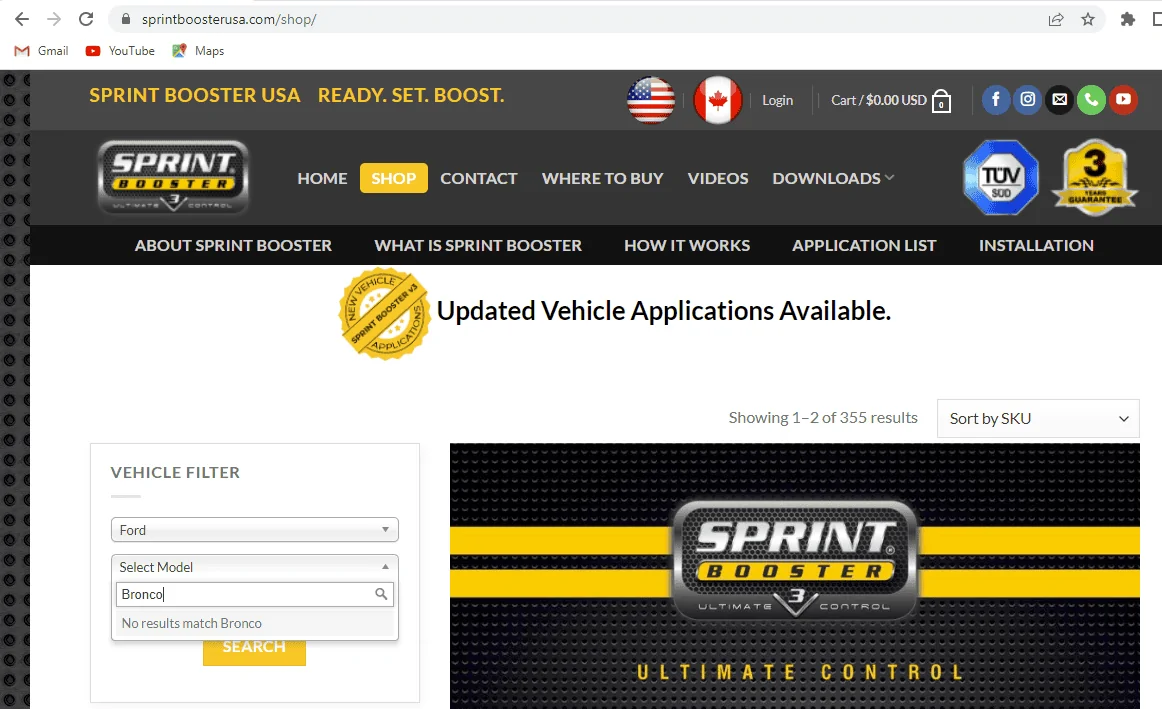Open the Gmail bookmark
1162x709 pixels.
click(x=42, y=50)
